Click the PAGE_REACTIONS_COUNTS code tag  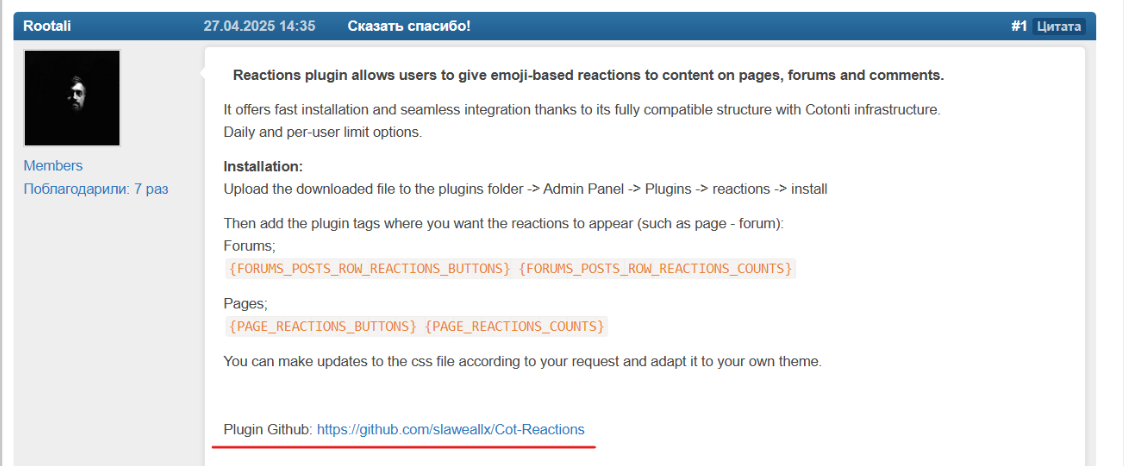(515, 326)
